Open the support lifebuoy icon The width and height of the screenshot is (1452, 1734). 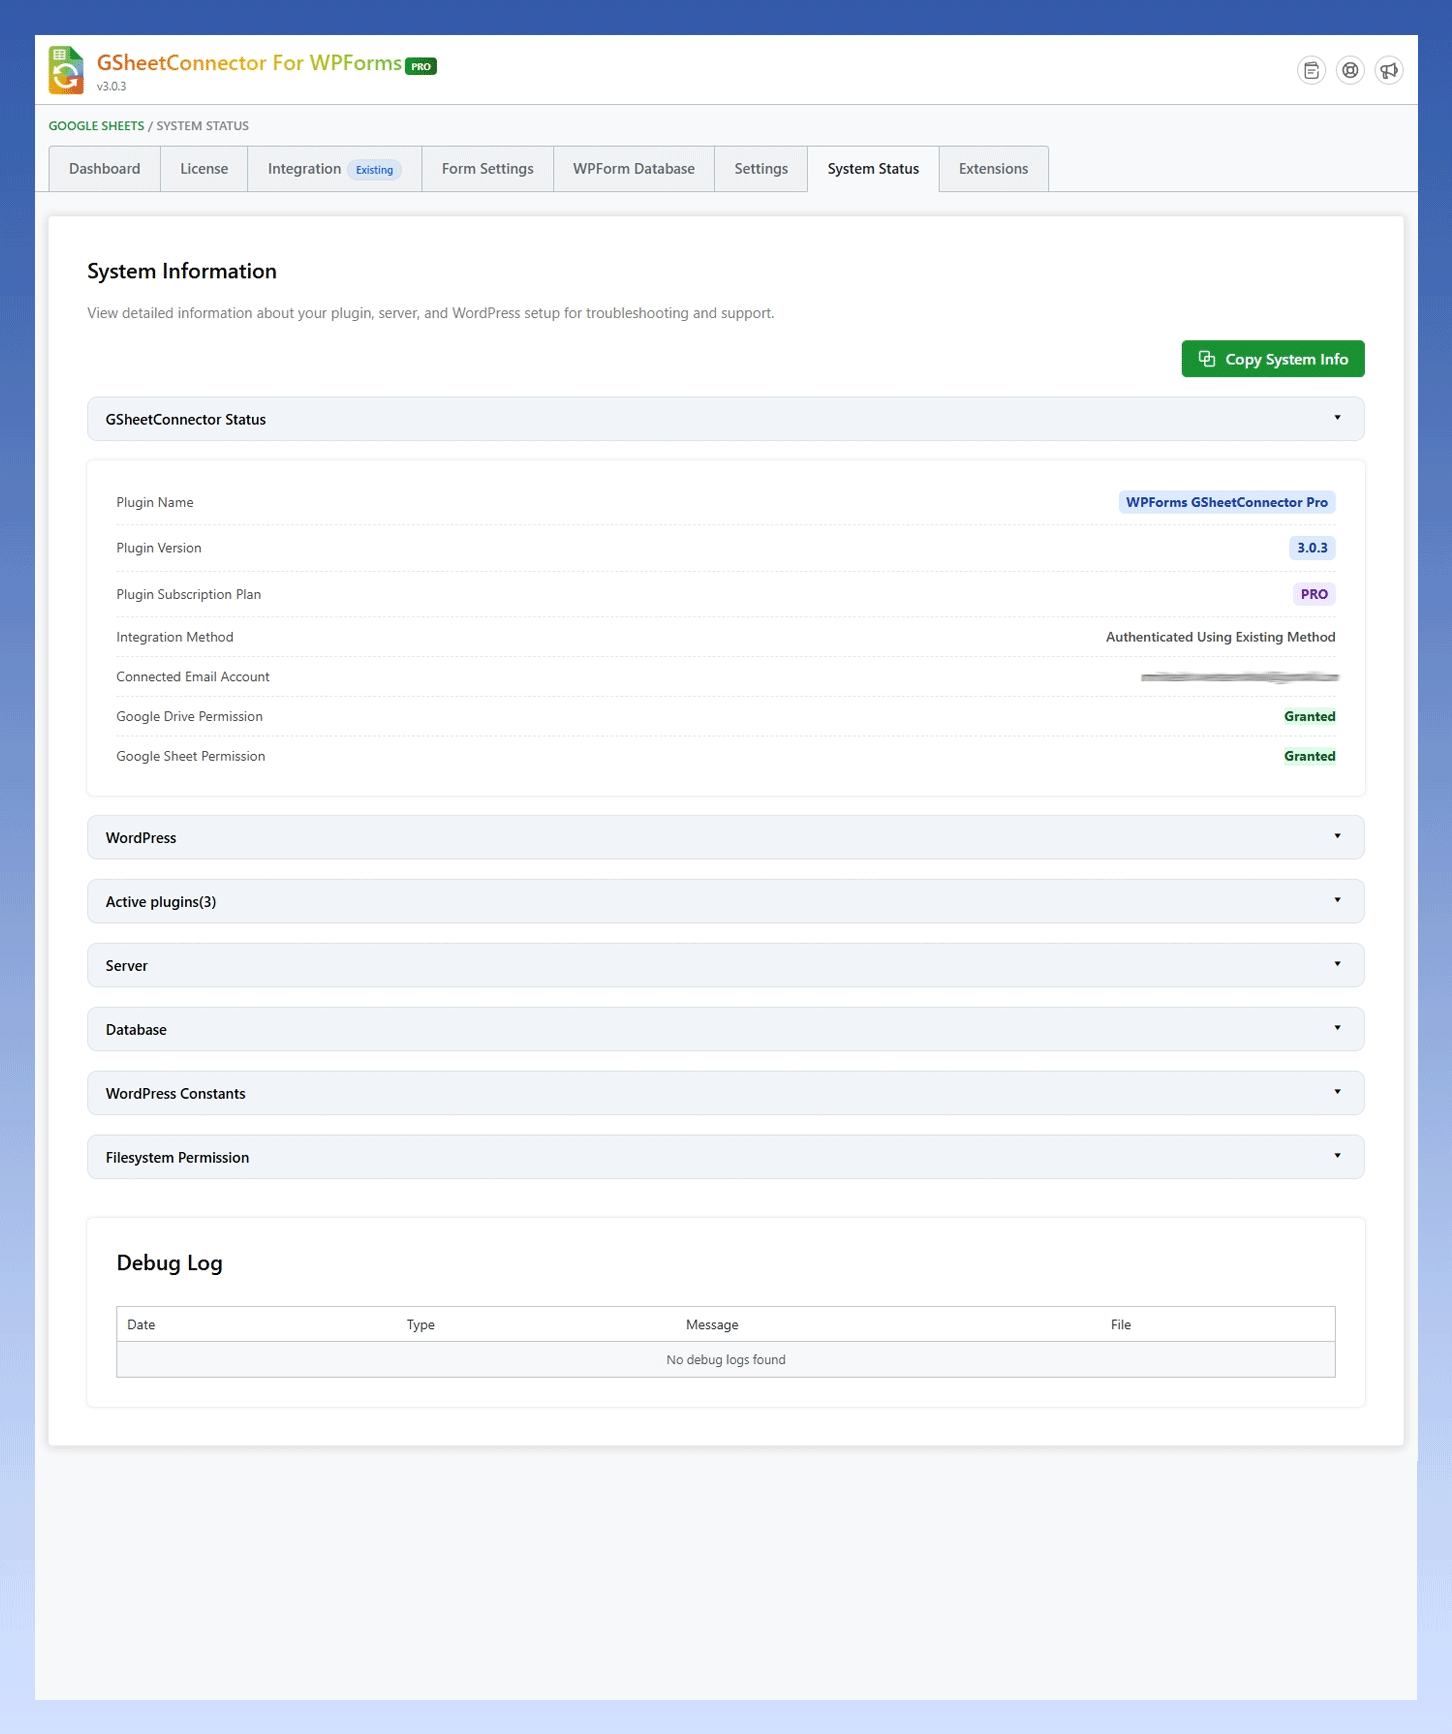coord(1350,70)
